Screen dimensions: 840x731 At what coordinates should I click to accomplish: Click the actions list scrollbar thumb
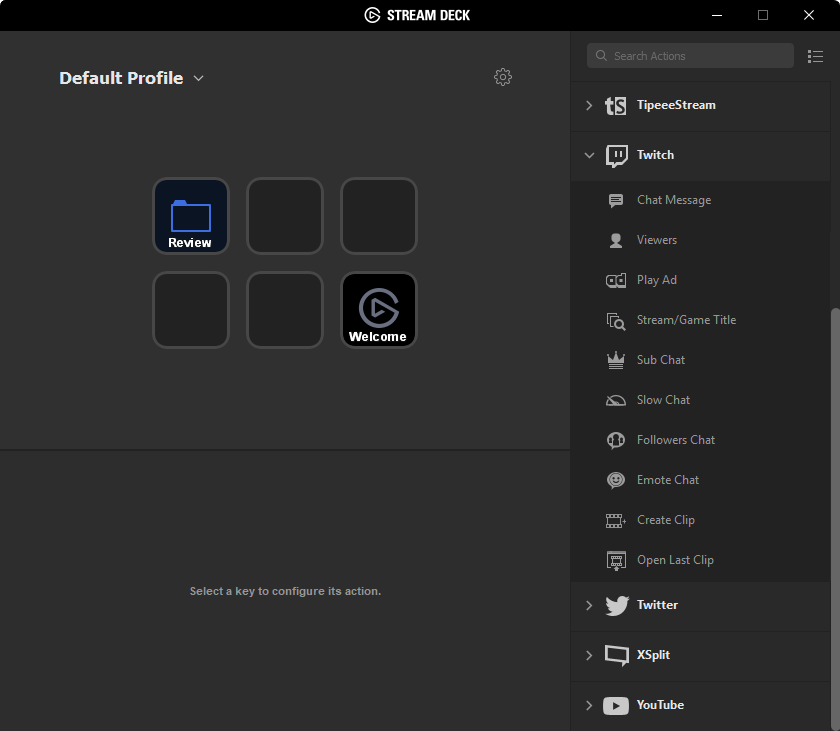pos(835,519)
